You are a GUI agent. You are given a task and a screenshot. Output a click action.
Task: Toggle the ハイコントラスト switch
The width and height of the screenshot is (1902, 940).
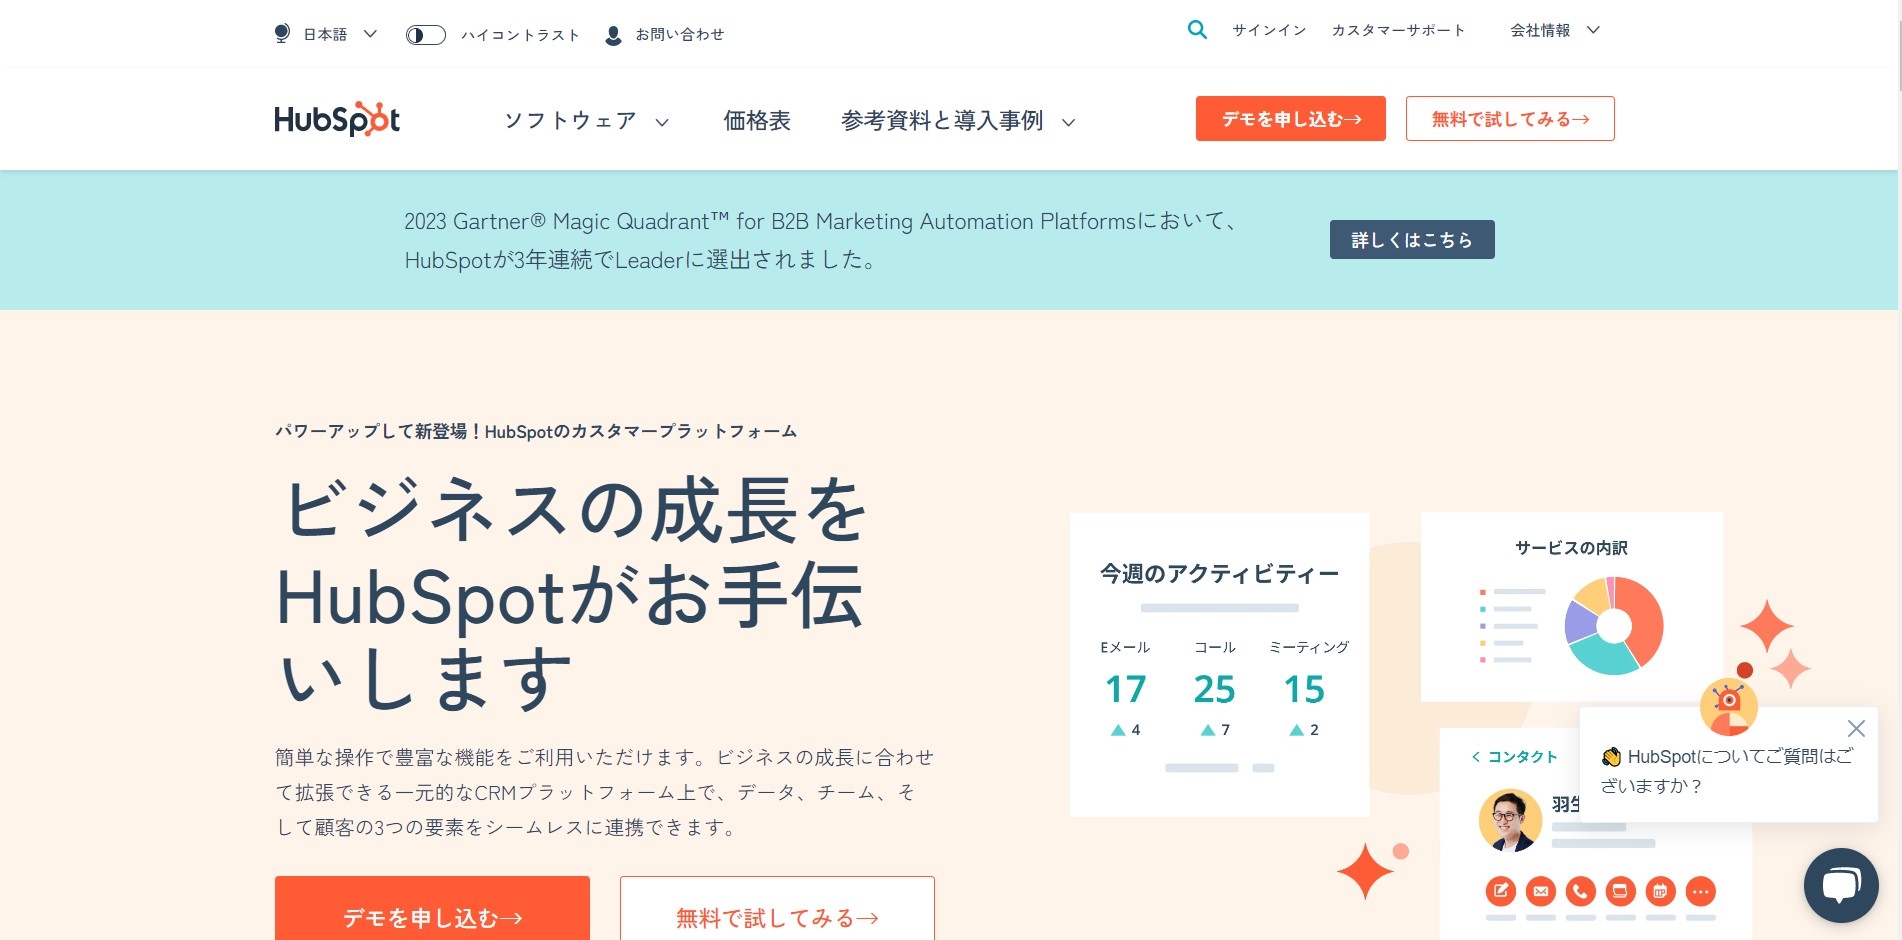tap(425, 35)
